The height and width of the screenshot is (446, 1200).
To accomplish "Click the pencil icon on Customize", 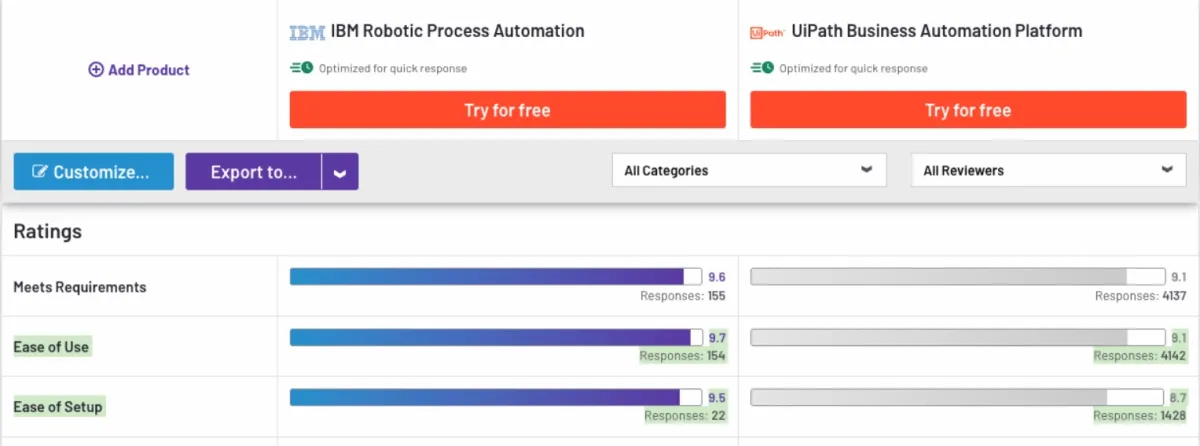I will pos(40,172).
